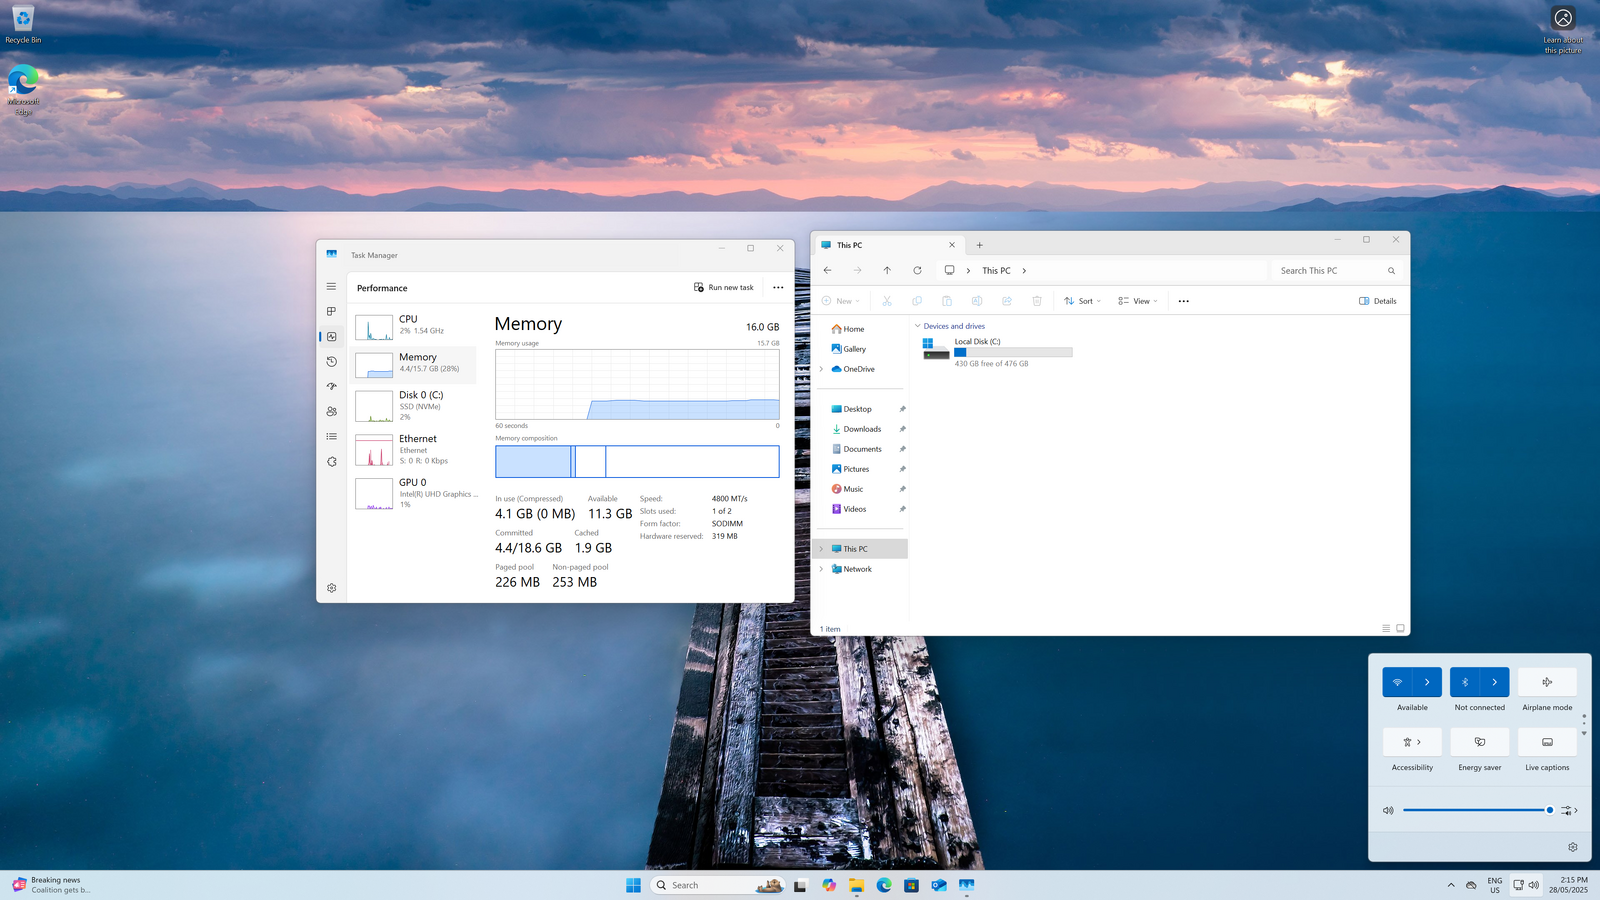1600x900 pixels.
Task: Click the Details pane button
Action: click(1378, 301)
